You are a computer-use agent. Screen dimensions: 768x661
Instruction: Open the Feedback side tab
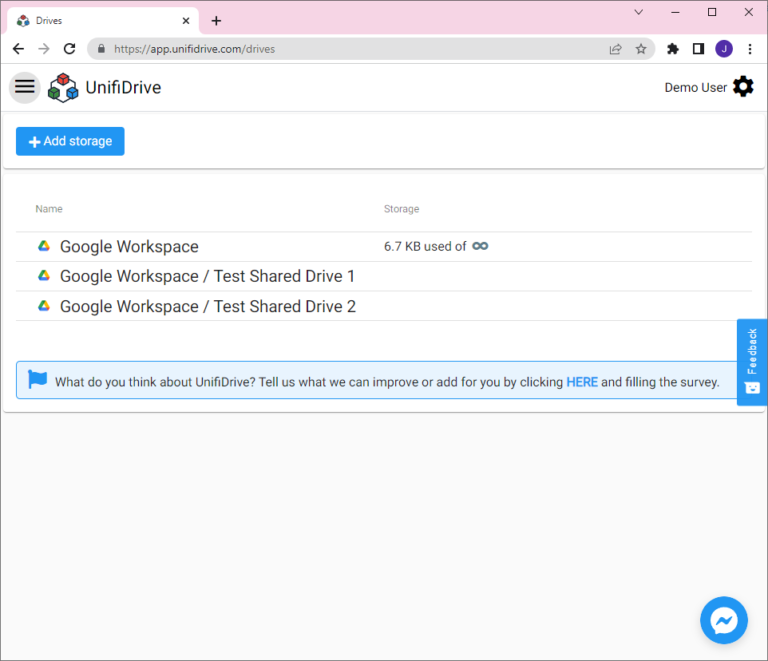pyautogui.click(x=752, y=362)
